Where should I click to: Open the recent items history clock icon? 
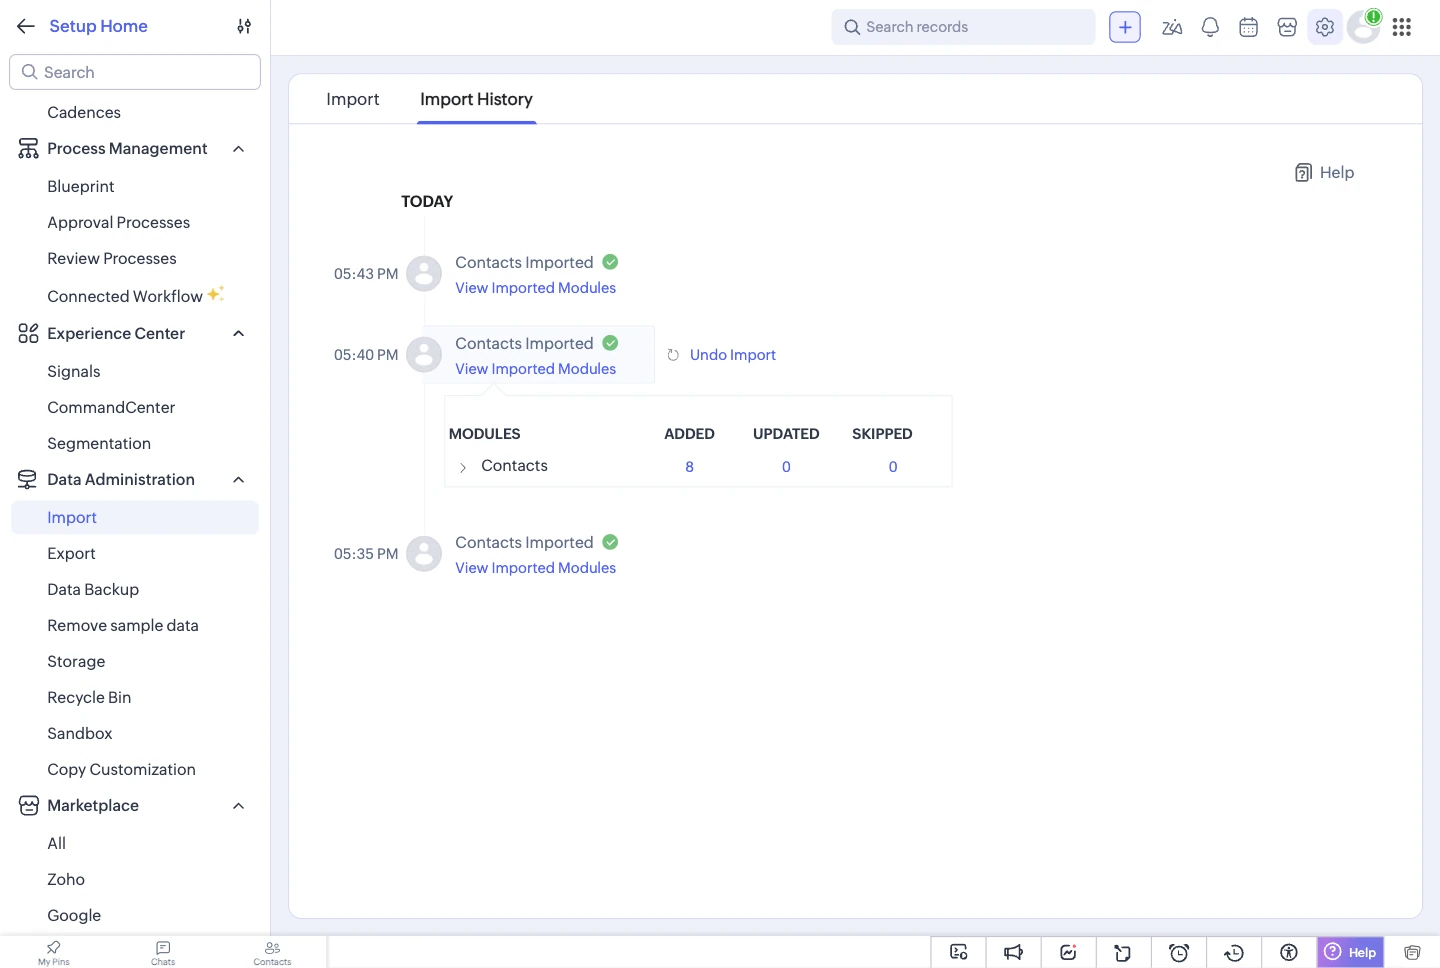coord(1234,952)
